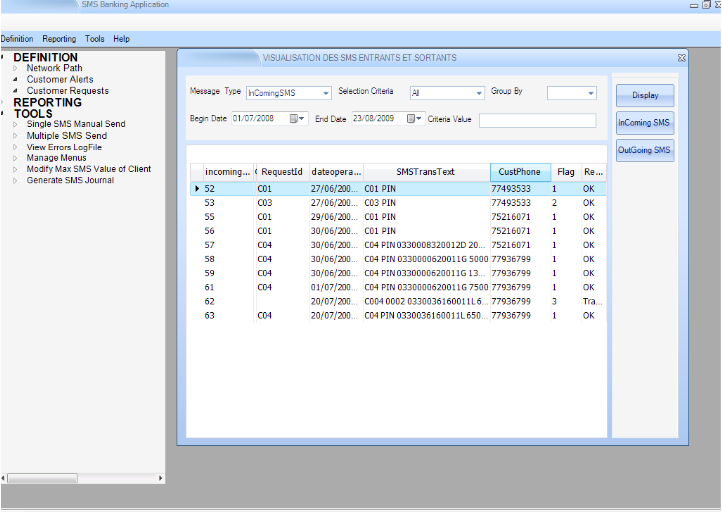Type in the Criteria Value field
The height and width of the screenshot is (512, 722).
[537, 120]
